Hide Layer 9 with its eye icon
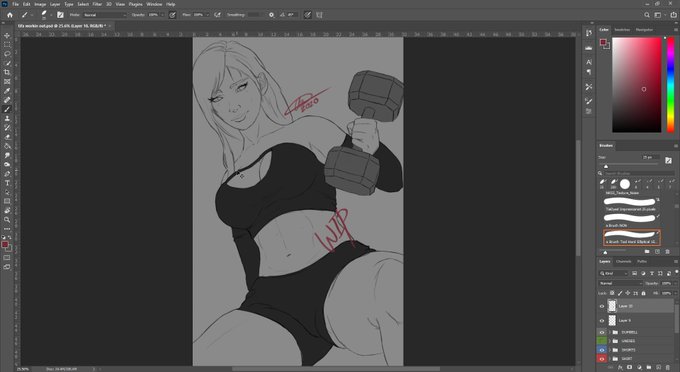The image size is (680, 372). tap(602, 320)
